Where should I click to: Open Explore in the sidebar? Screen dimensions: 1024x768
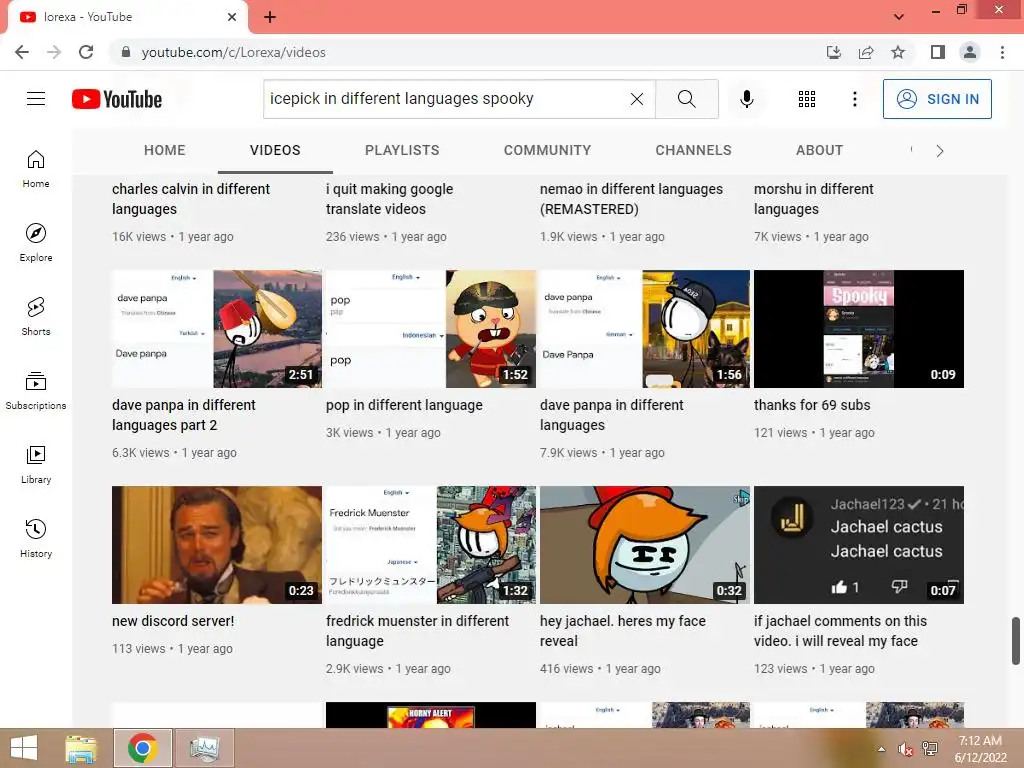point(36,243)
